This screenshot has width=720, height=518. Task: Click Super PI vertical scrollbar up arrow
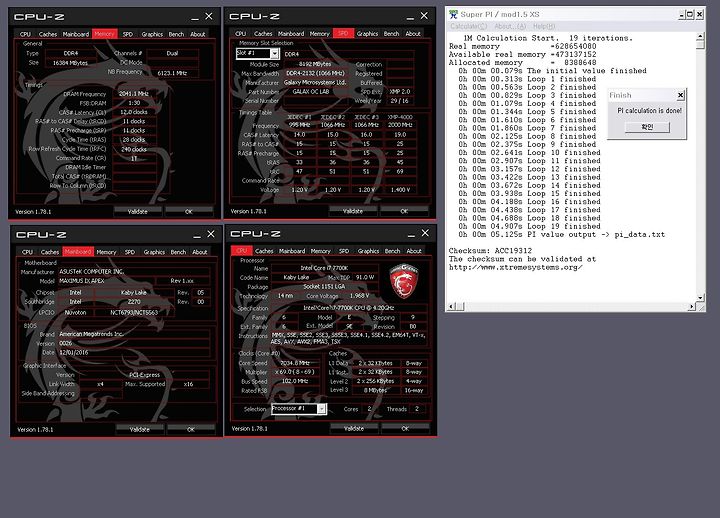pyautogui.click(x=700, y=36)
